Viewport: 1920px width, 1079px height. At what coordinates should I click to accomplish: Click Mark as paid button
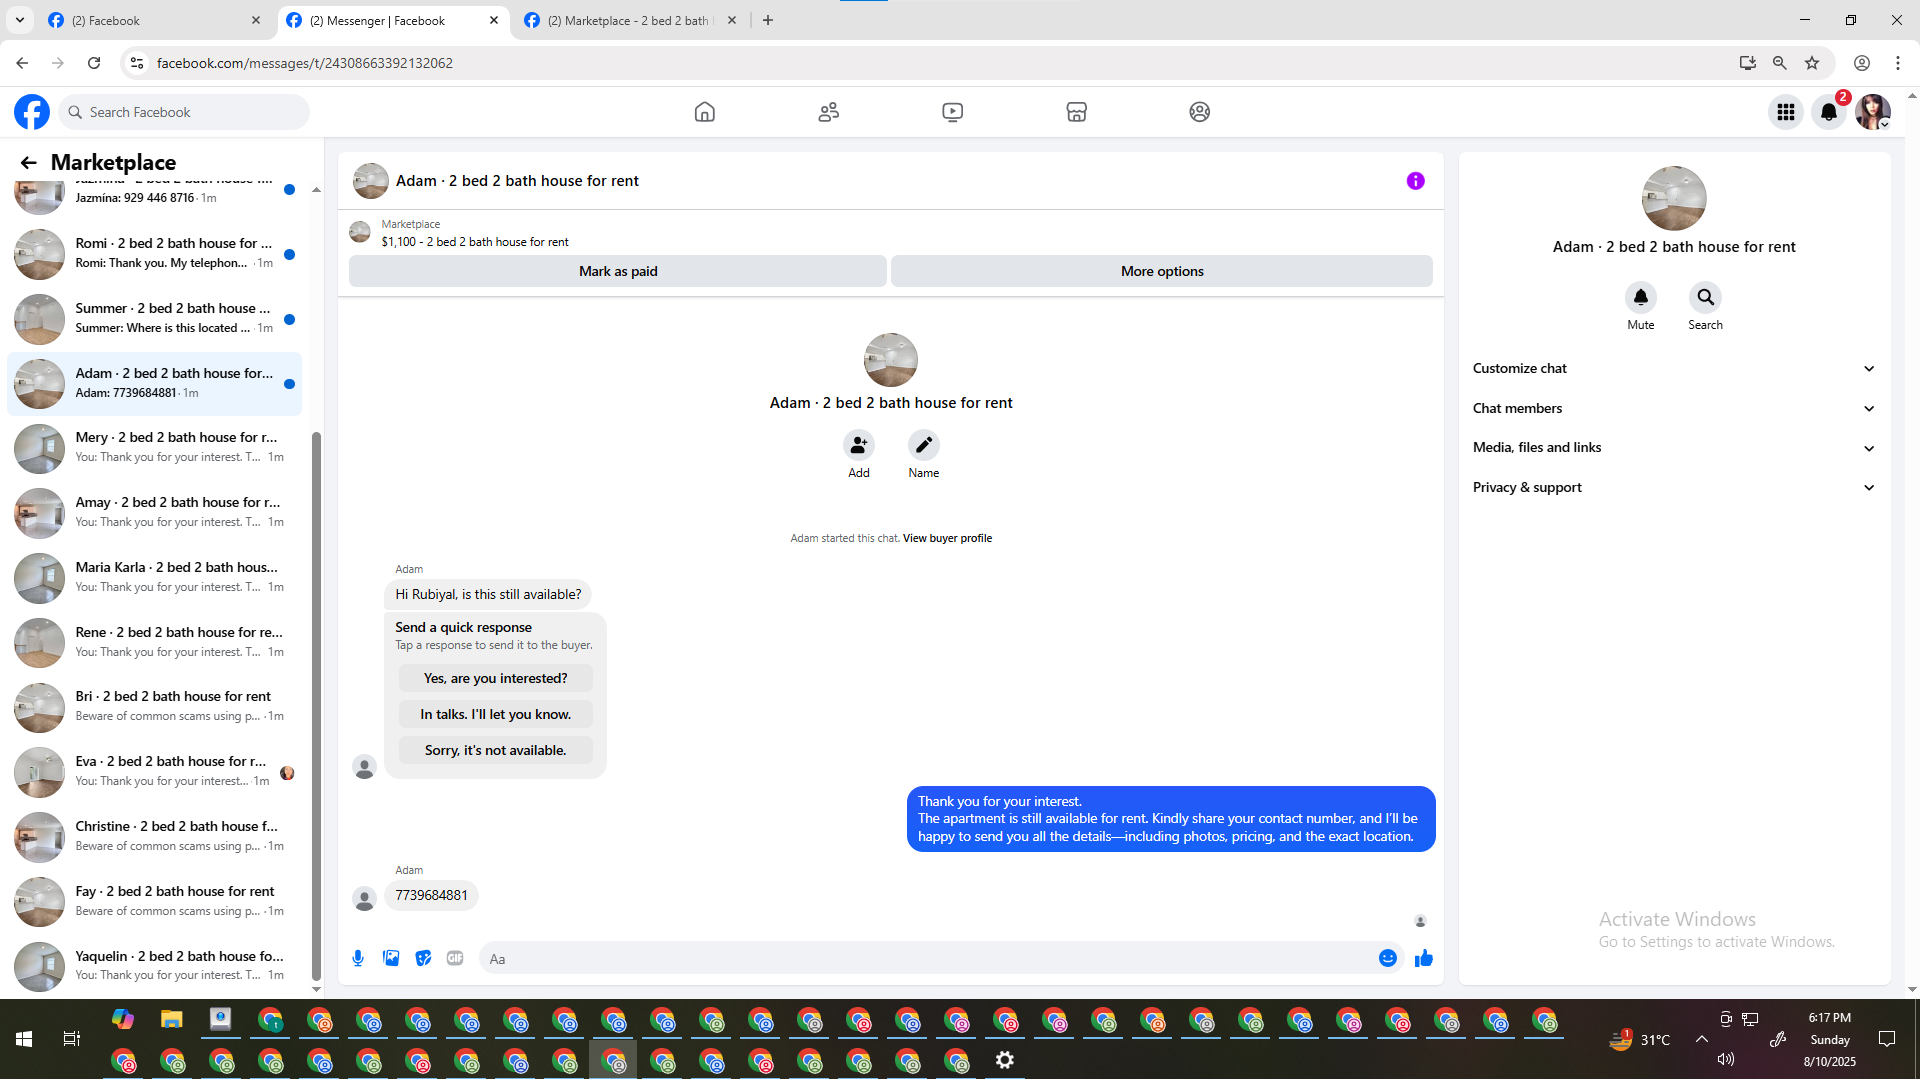tap(618, 271)
